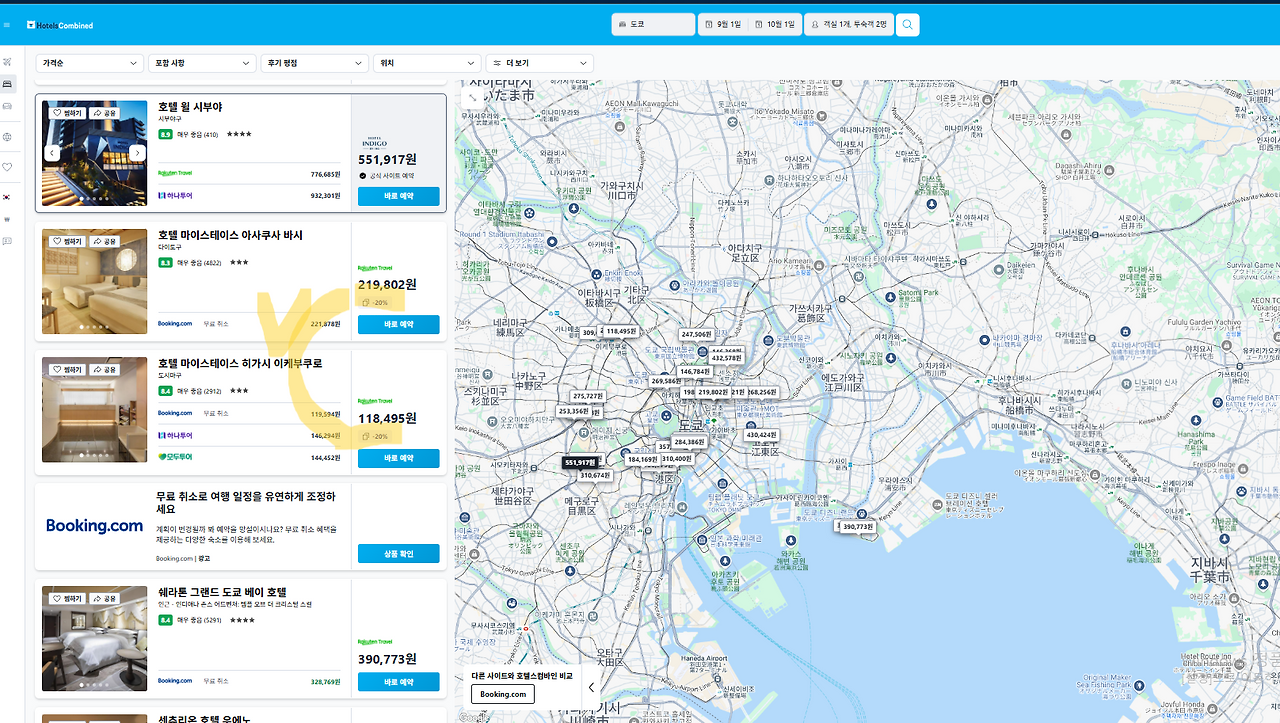
Task: Save 쉐라톤 그랜드 도쿄 베이 호텔 with 찜하기
Action: [x=67, y=598]
